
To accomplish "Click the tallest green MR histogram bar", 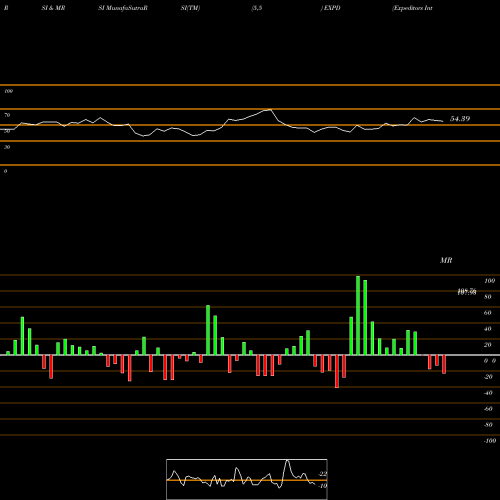I will tap(358, 315).
